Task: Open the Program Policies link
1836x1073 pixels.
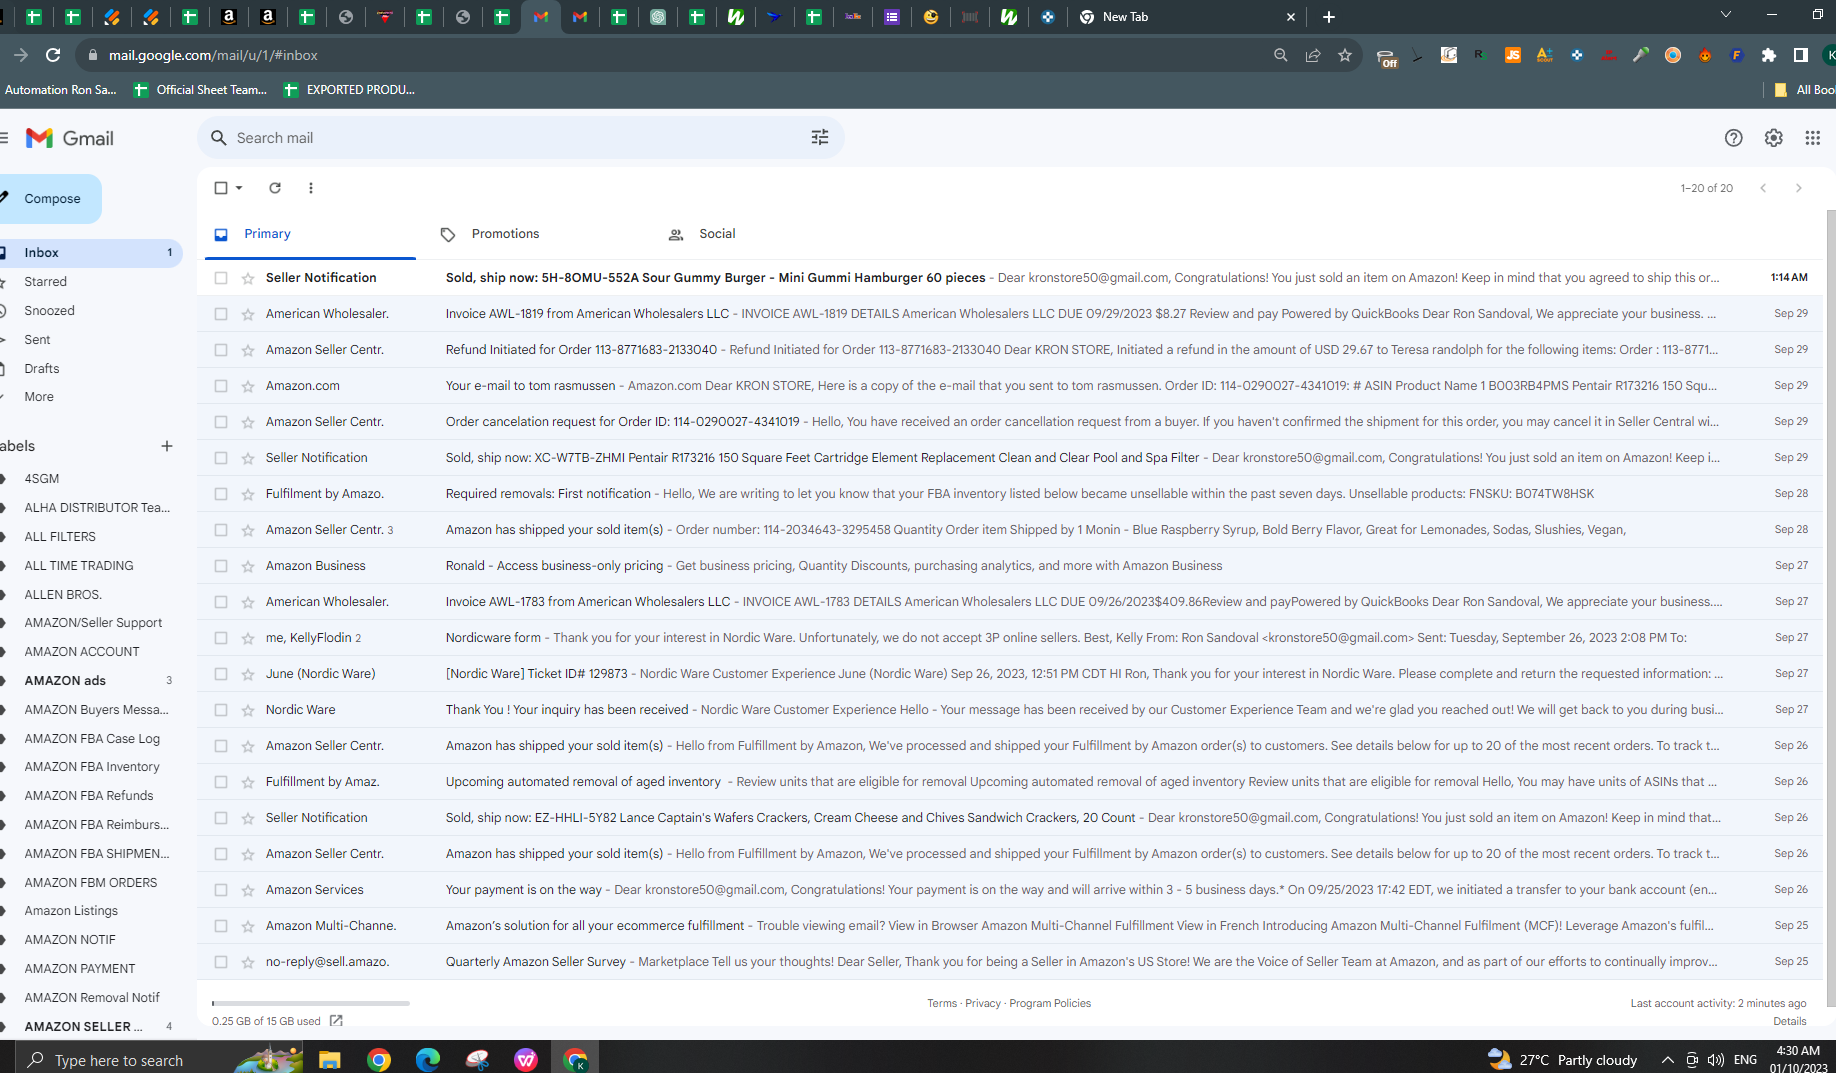Action: pos(1050,1003)
